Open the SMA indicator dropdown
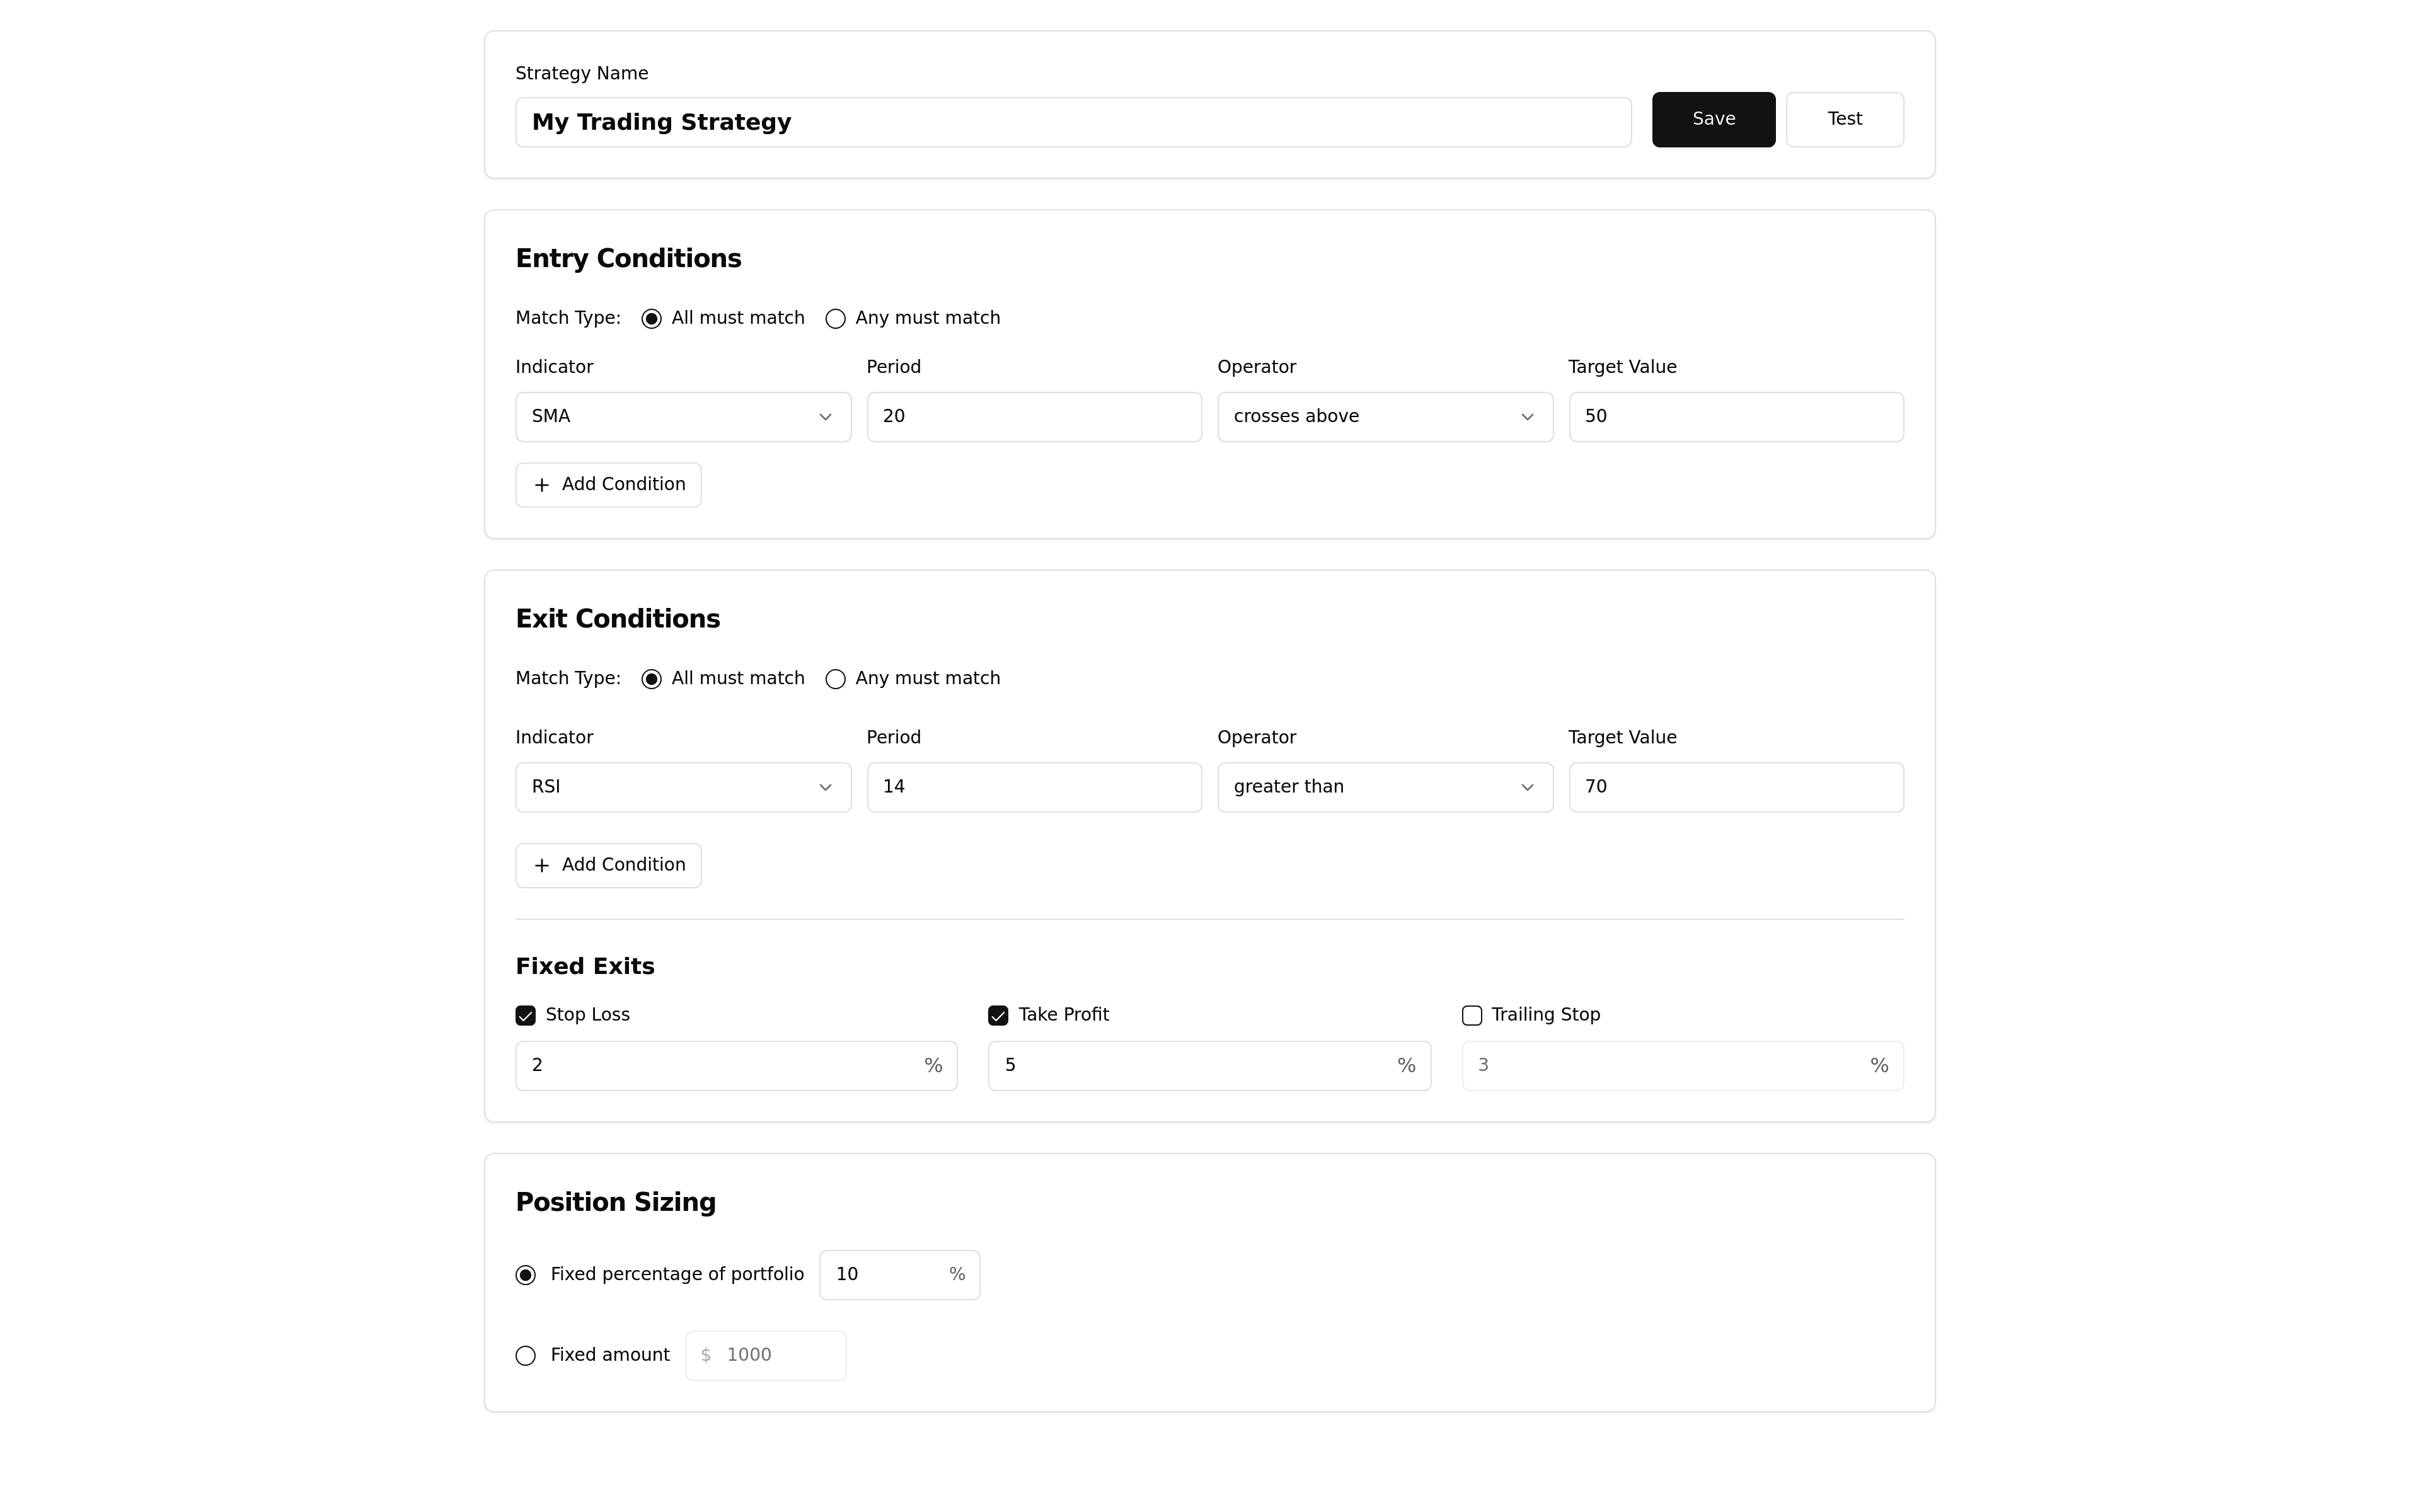This screenshot has height=1512, width=2420. coord(682,417)
